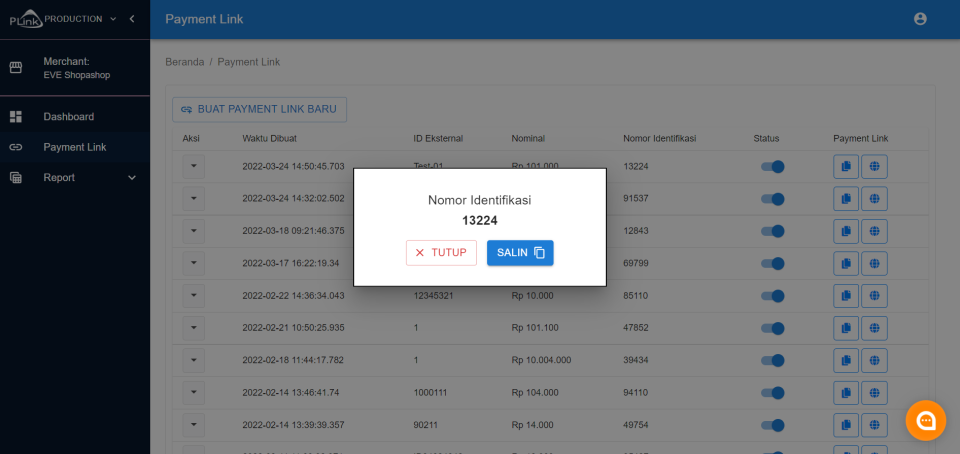Copy payment link for row 47852

846,328
